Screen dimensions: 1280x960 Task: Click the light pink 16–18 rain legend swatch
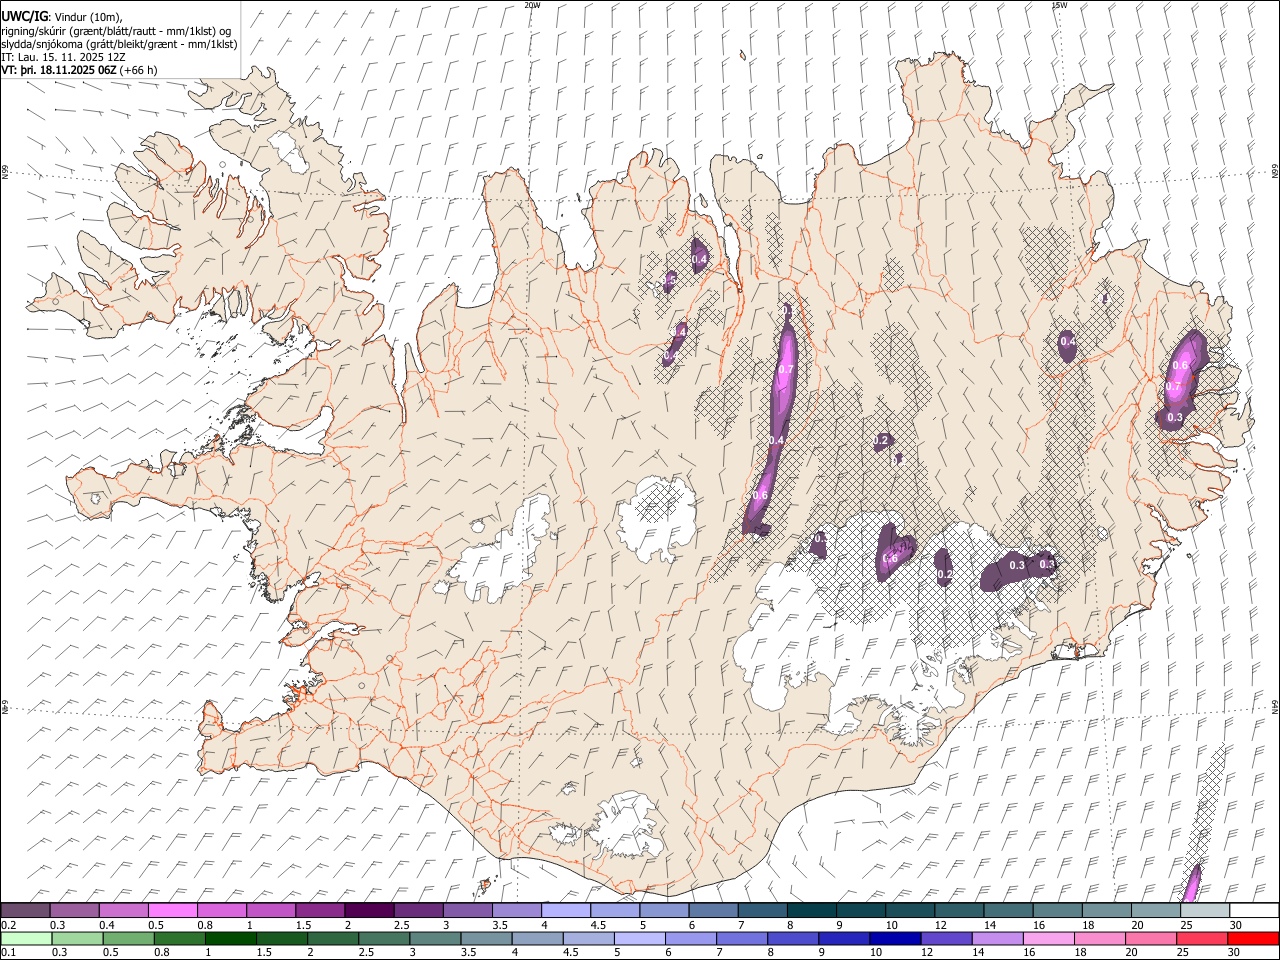(x=1048, y=938)
